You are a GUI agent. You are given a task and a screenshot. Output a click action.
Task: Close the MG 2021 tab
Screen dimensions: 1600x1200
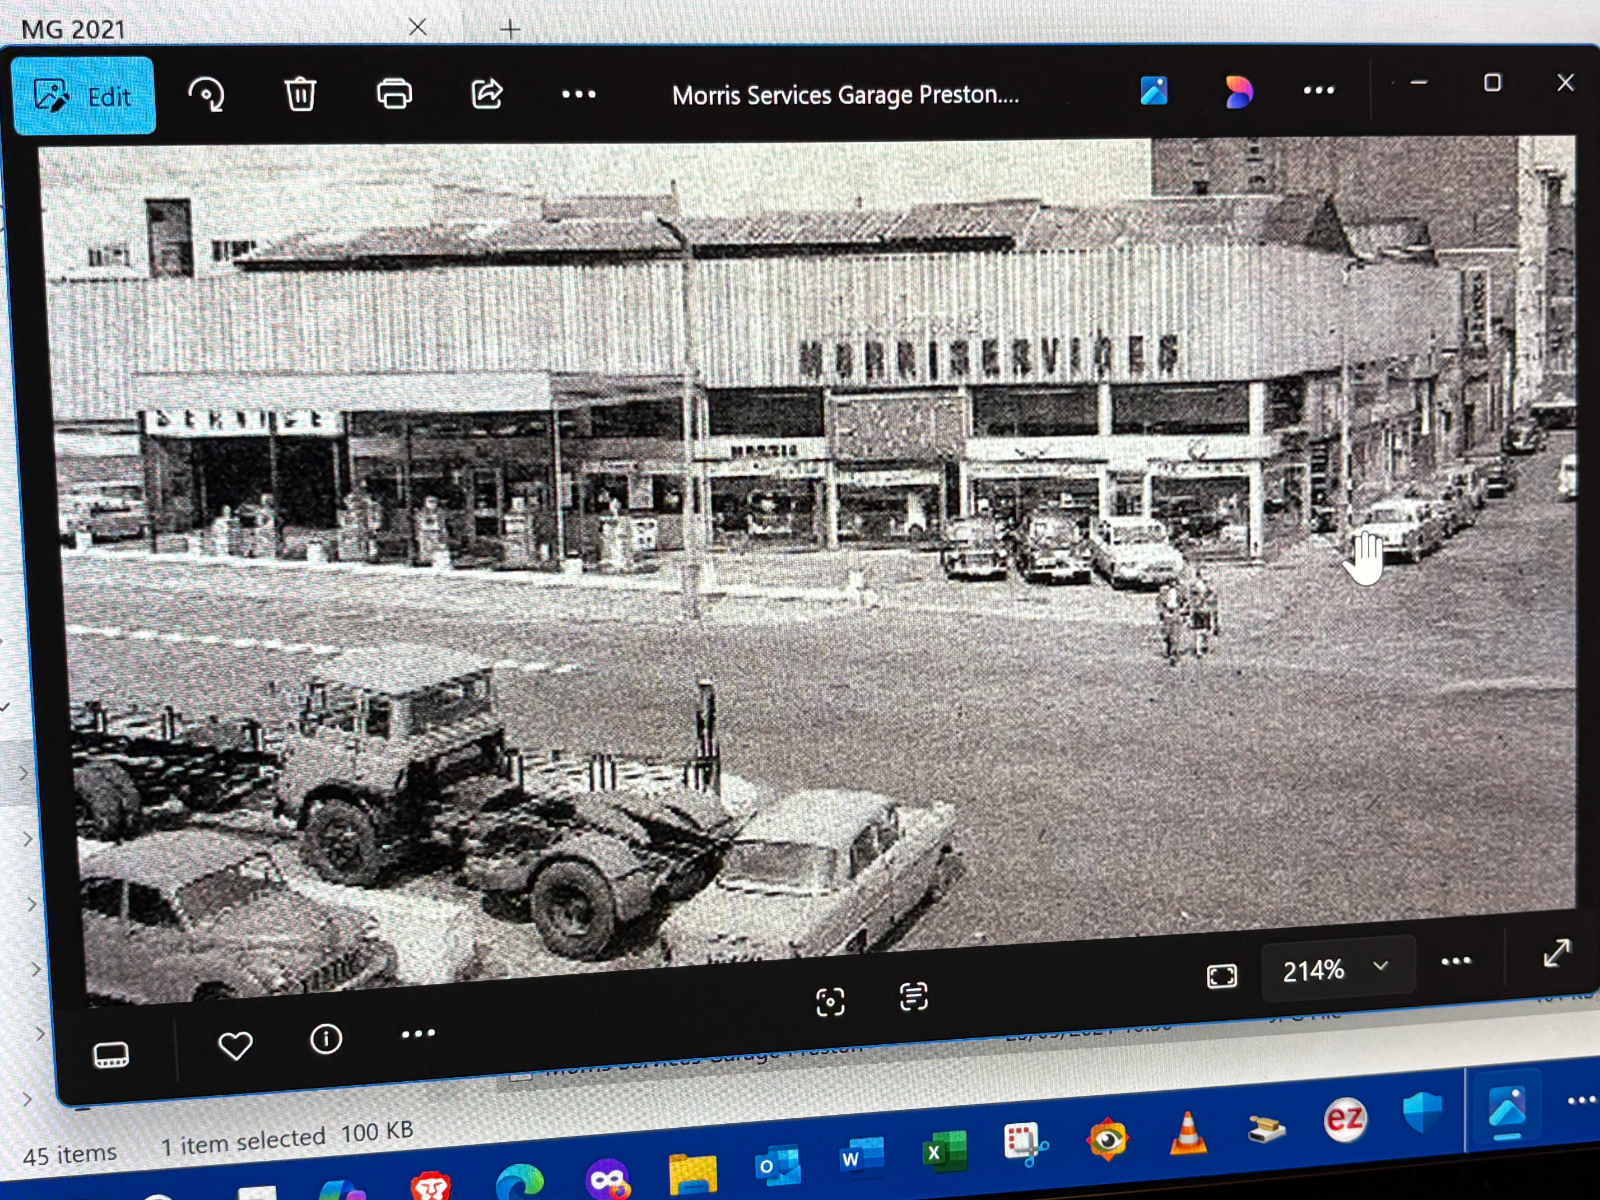[418, 27]
